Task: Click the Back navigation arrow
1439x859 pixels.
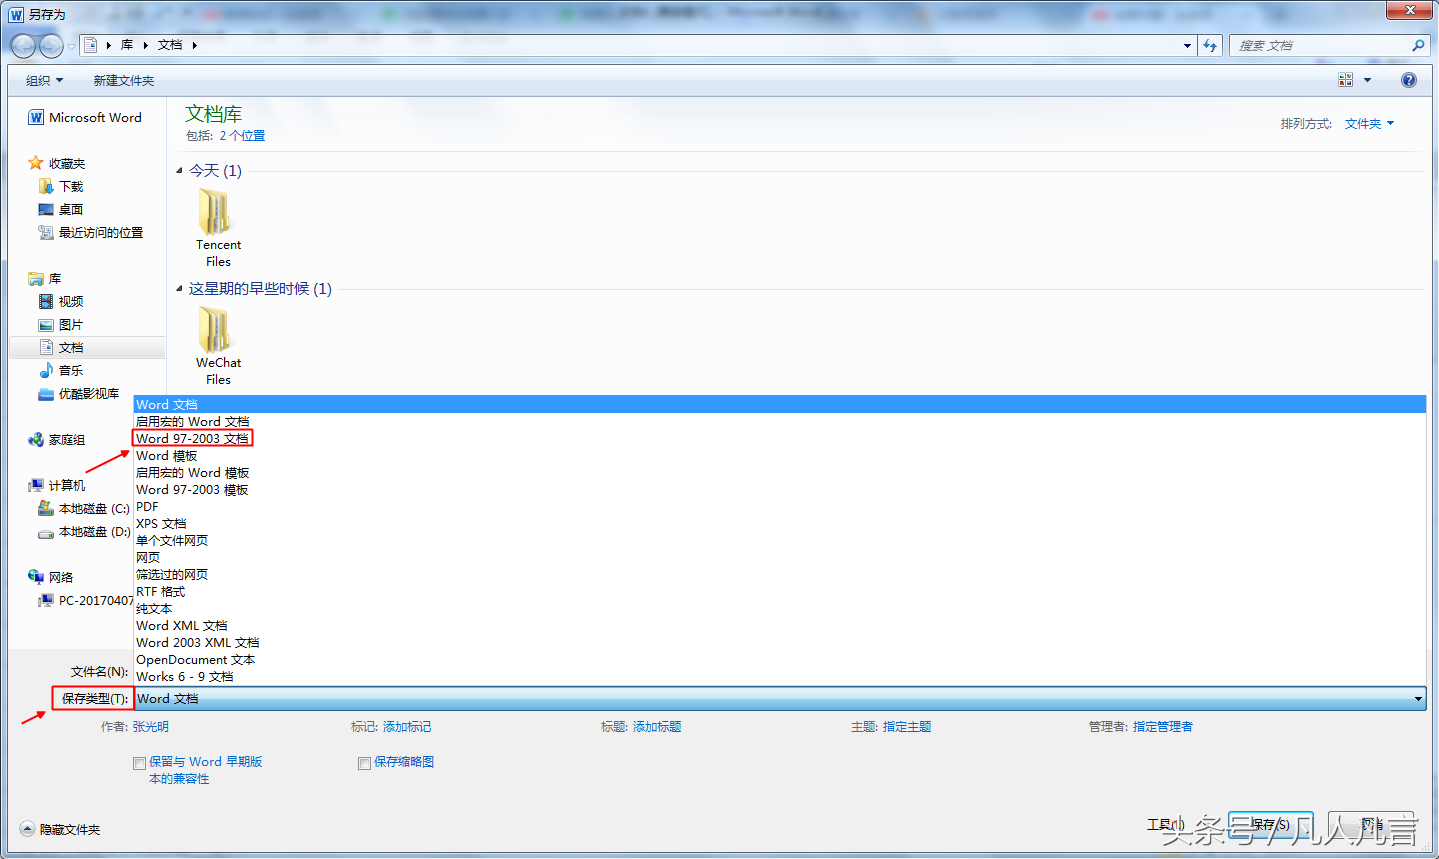Action: coord(23,46)
